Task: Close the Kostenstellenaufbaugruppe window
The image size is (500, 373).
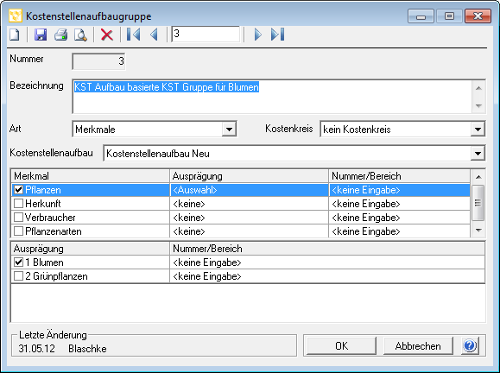Action: pyautogui.click(x=478, y=16)
